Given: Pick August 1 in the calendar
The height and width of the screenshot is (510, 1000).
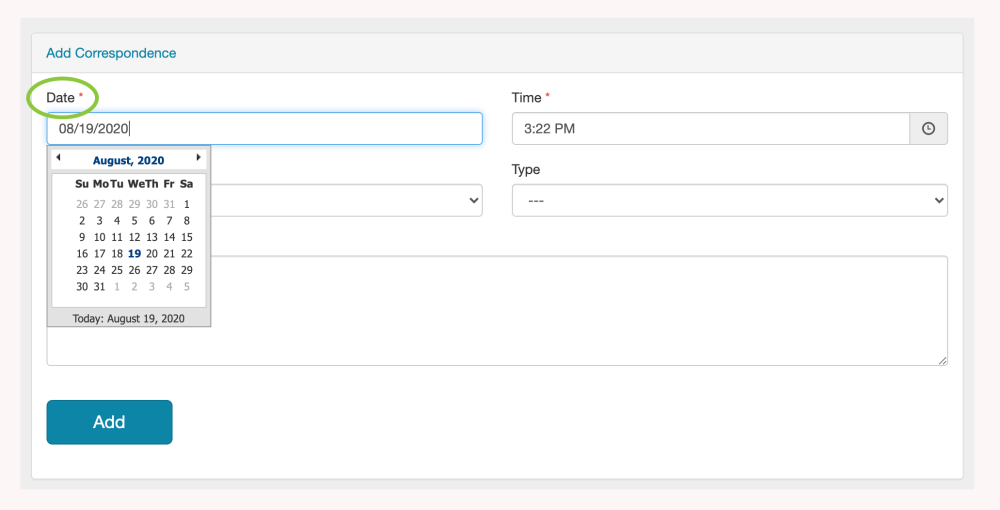Looking at the screenshot, I should pos(187,204).
